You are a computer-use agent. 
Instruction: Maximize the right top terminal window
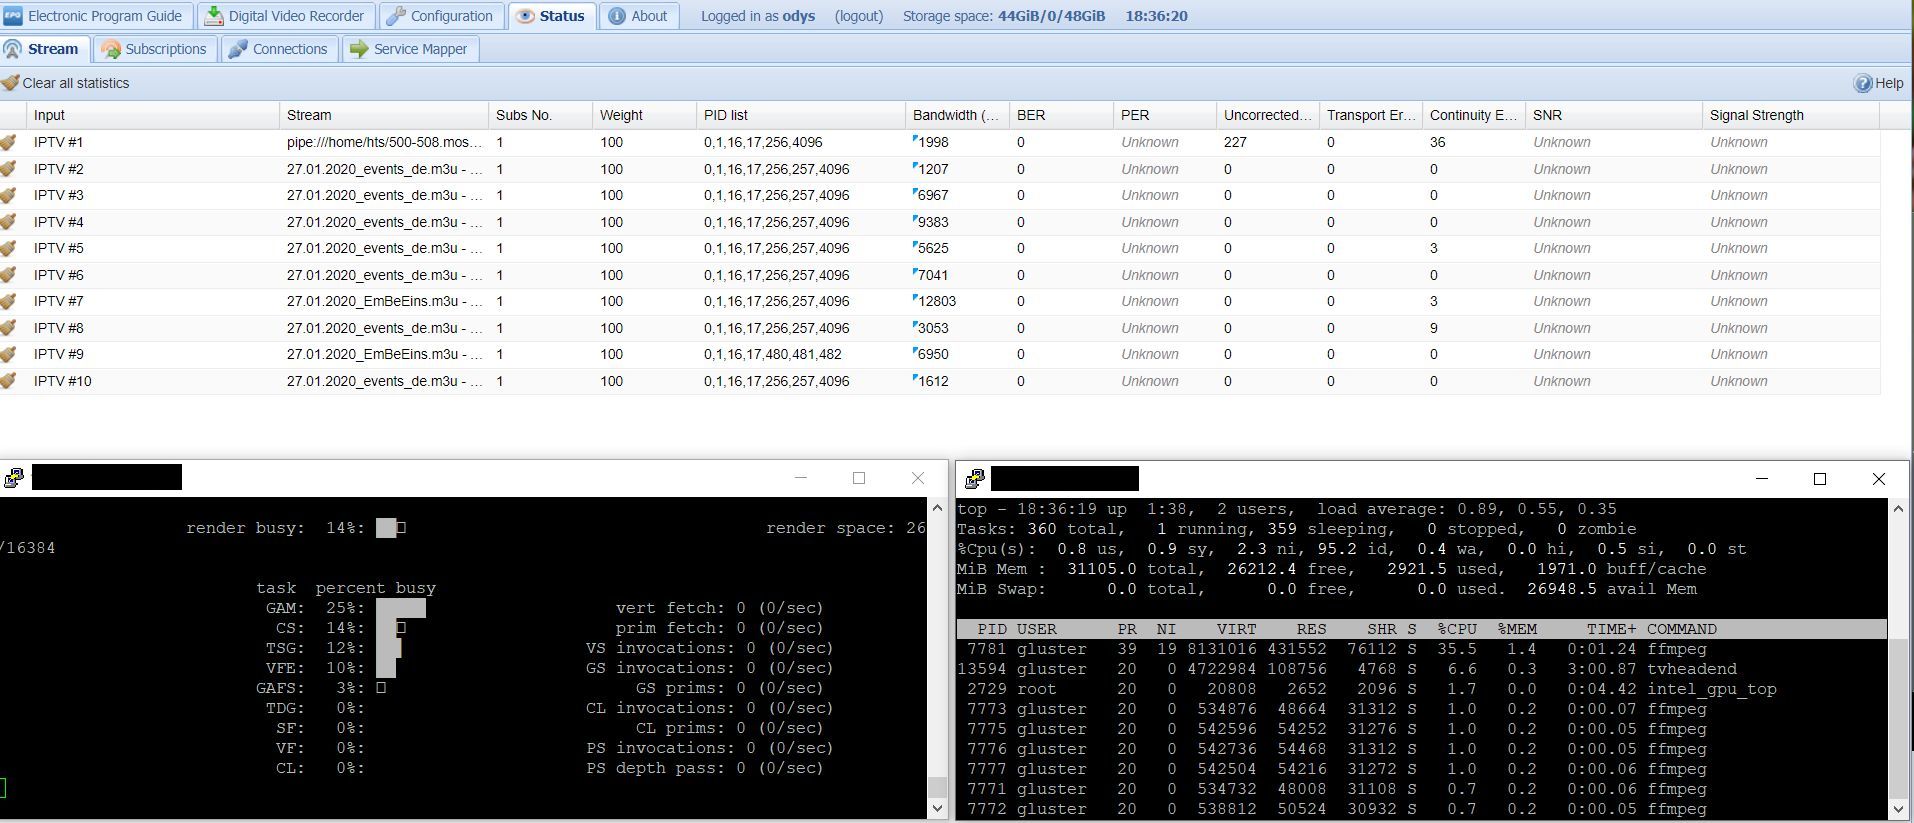click(x=1820, y=479)
